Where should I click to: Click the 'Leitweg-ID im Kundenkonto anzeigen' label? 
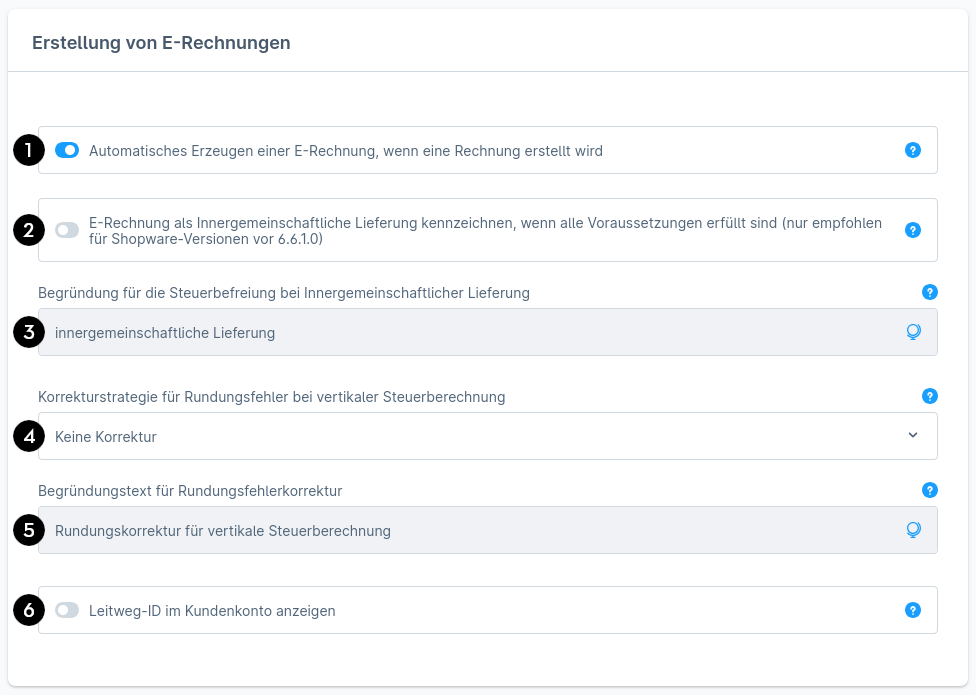[212, 611]
